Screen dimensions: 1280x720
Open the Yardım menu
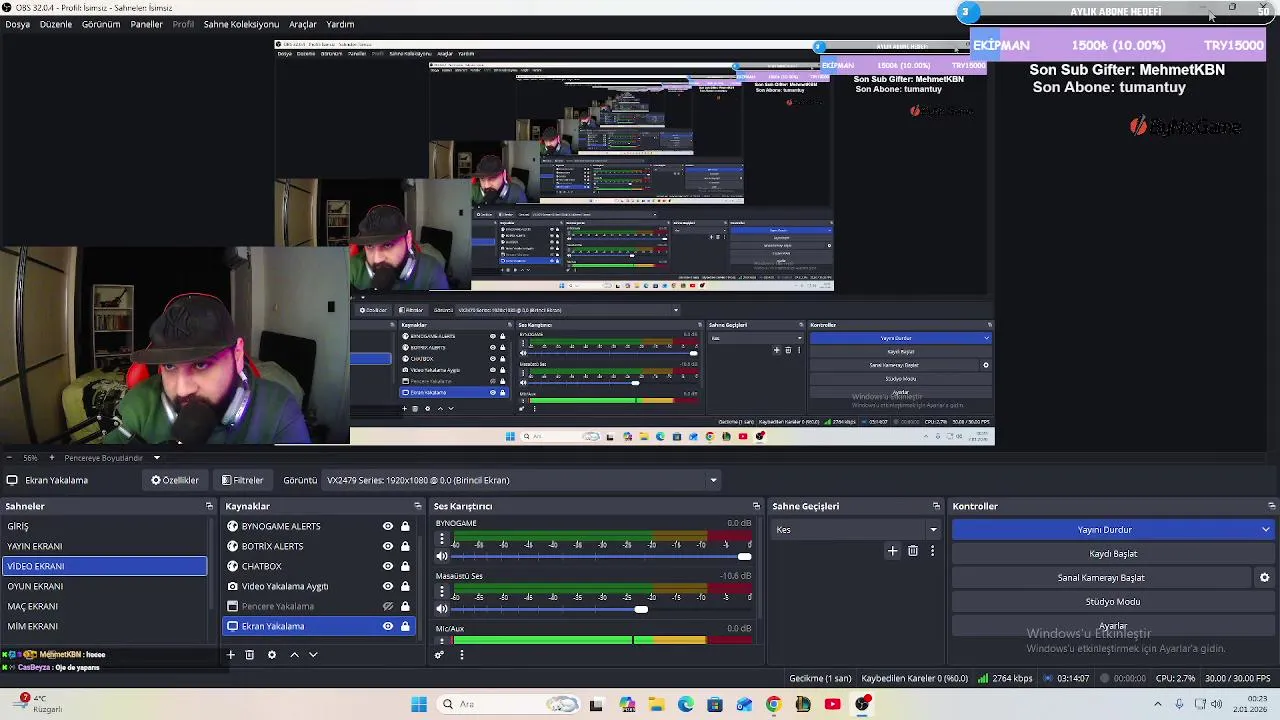click(x=340, y=24)
